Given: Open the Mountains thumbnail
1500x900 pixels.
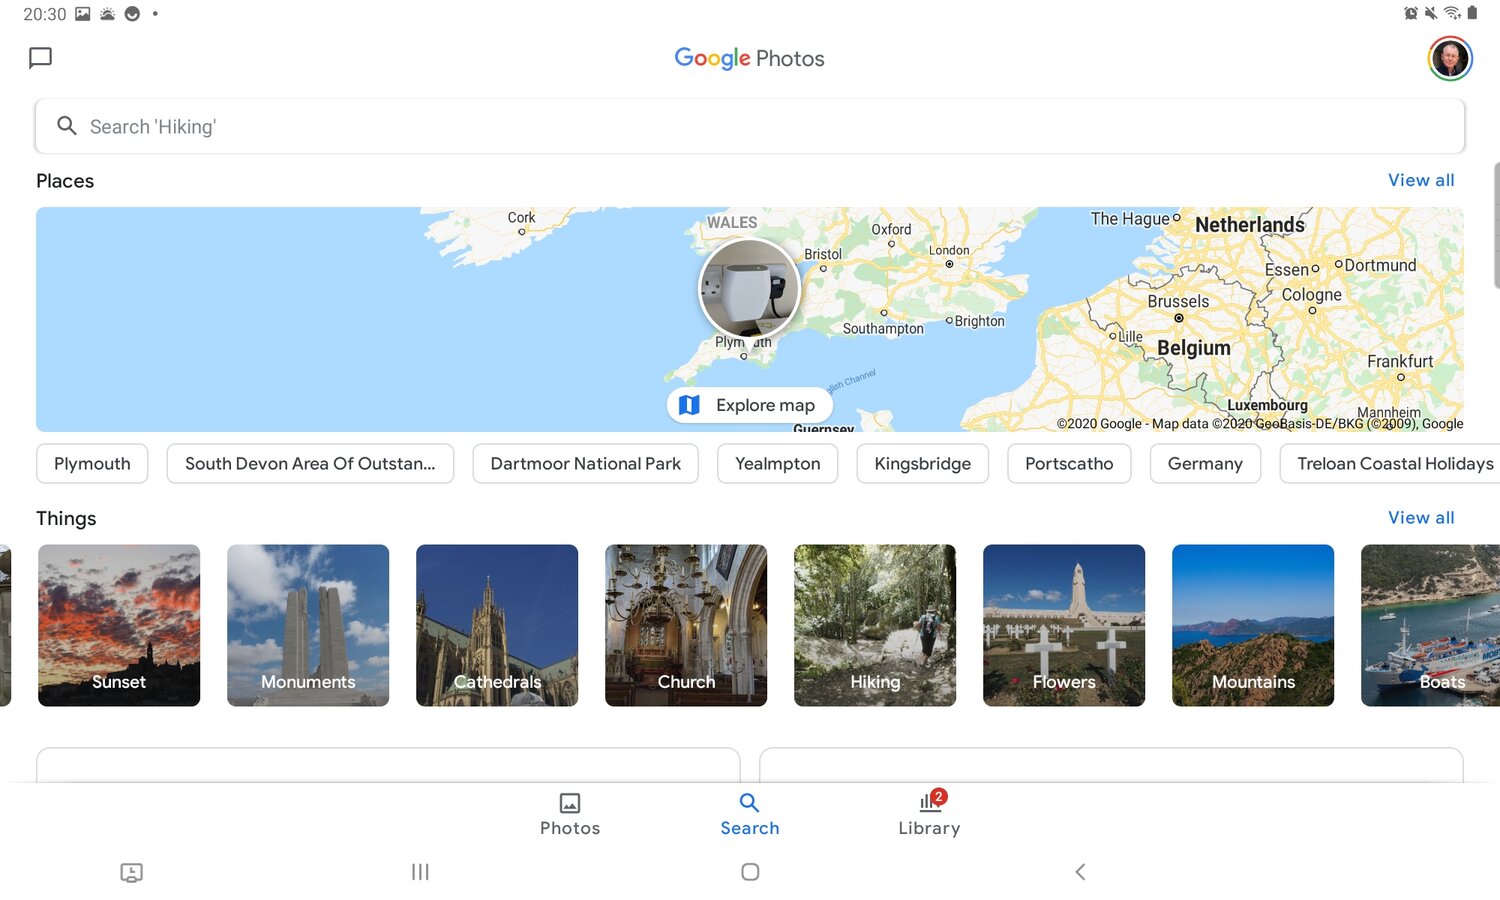Looking at the screenshot, I should click(1253, 625).
